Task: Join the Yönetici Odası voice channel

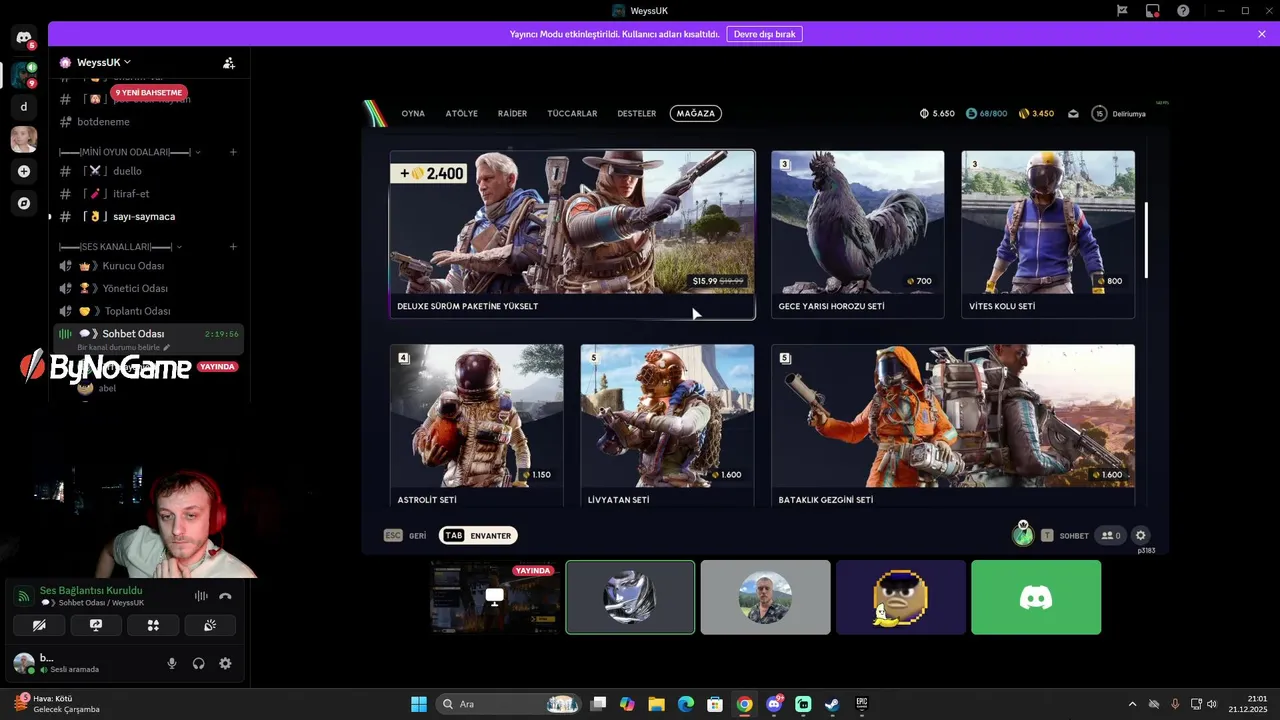Action: pyautogui.click(x=148, y=288)
